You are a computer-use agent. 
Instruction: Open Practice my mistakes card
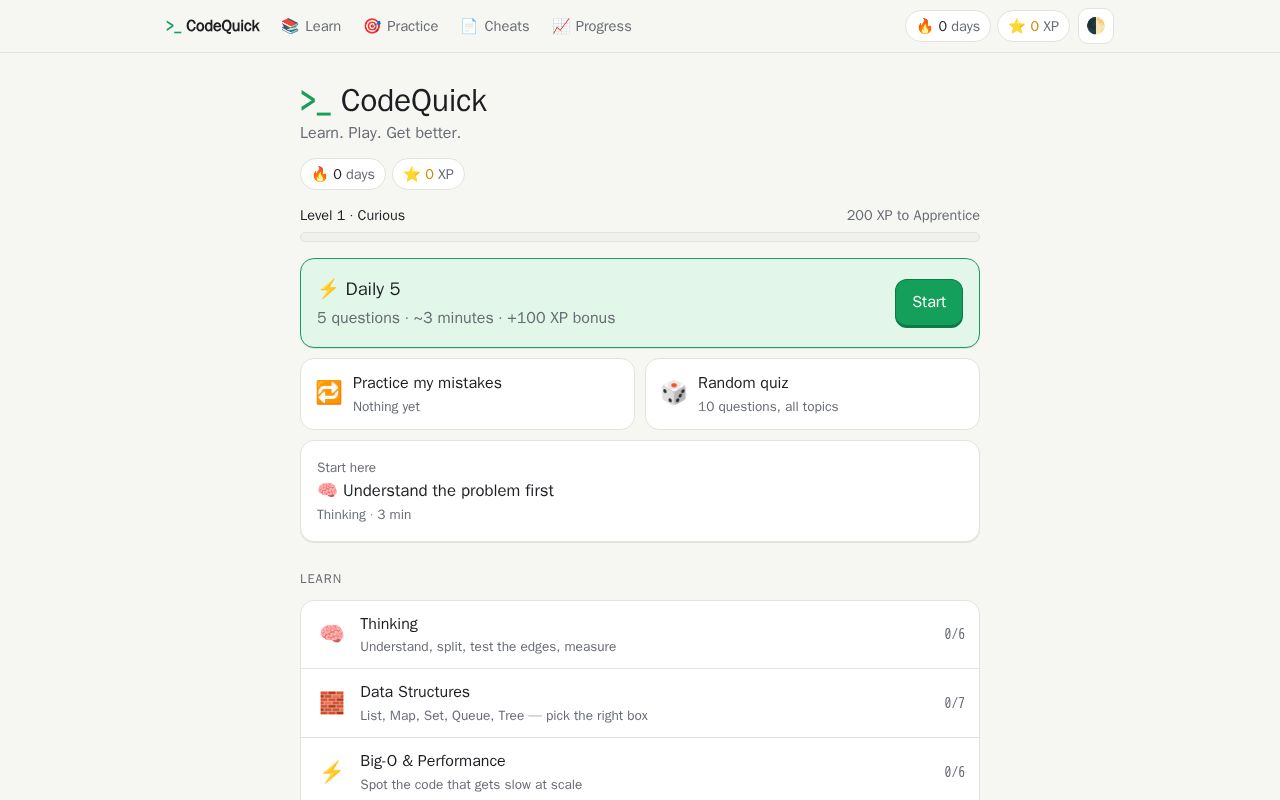[x=467, y=394]
